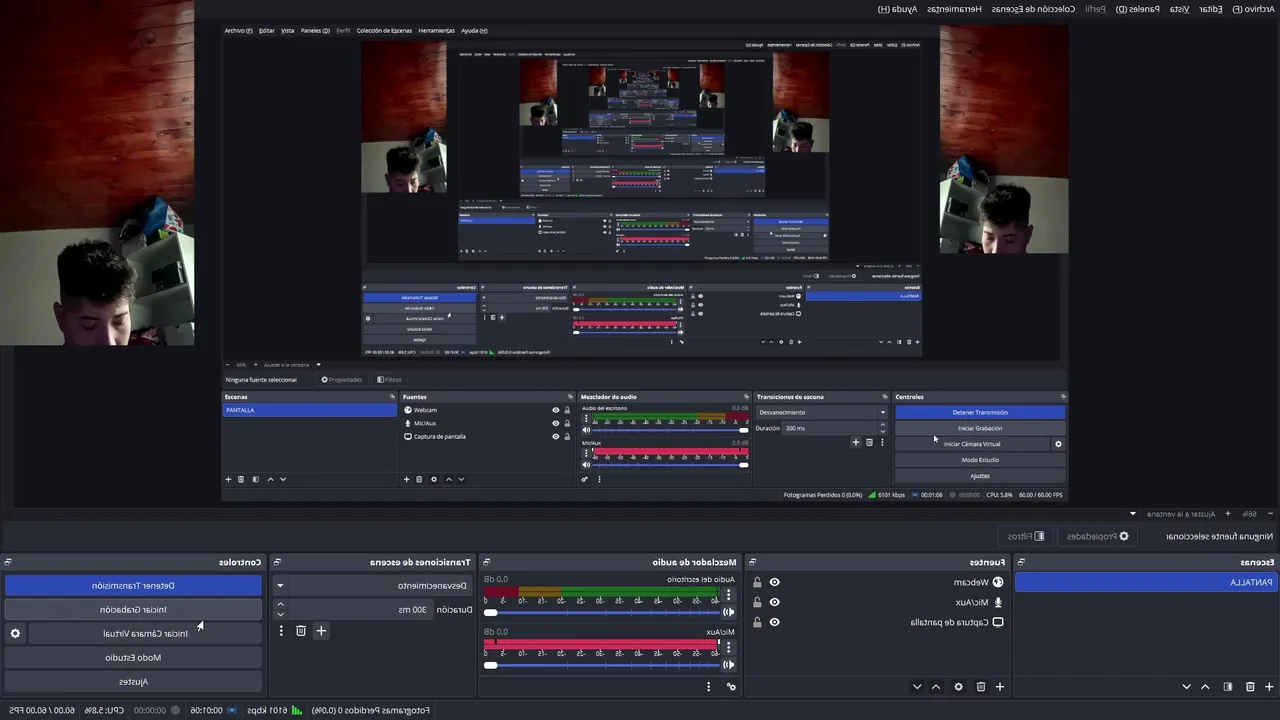This screenshot has width=1280, height=720.
Task: Undock the Transiciones de escena panel
Action: click(277, 562)
